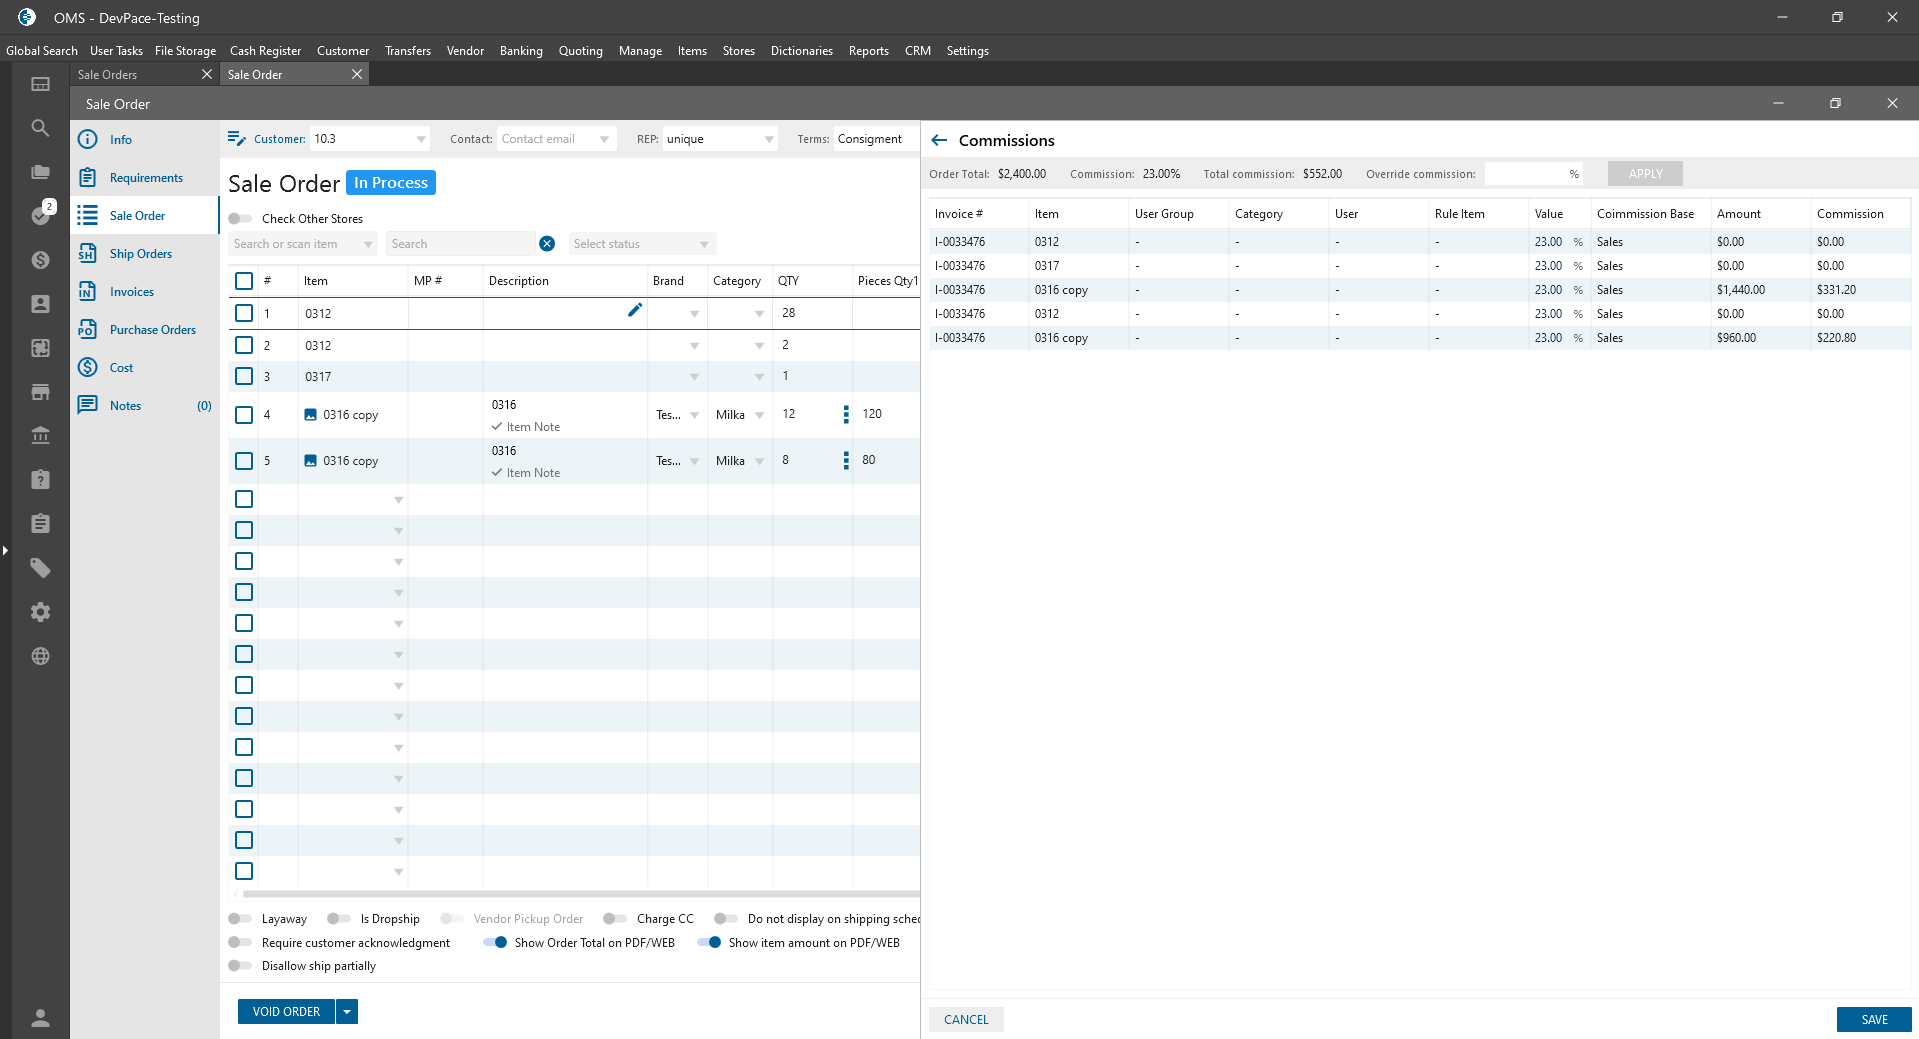This screenshot has width=1919, height=1039.
Task: Disable Show Order Total on PDF/WEB
Action: 495,942
